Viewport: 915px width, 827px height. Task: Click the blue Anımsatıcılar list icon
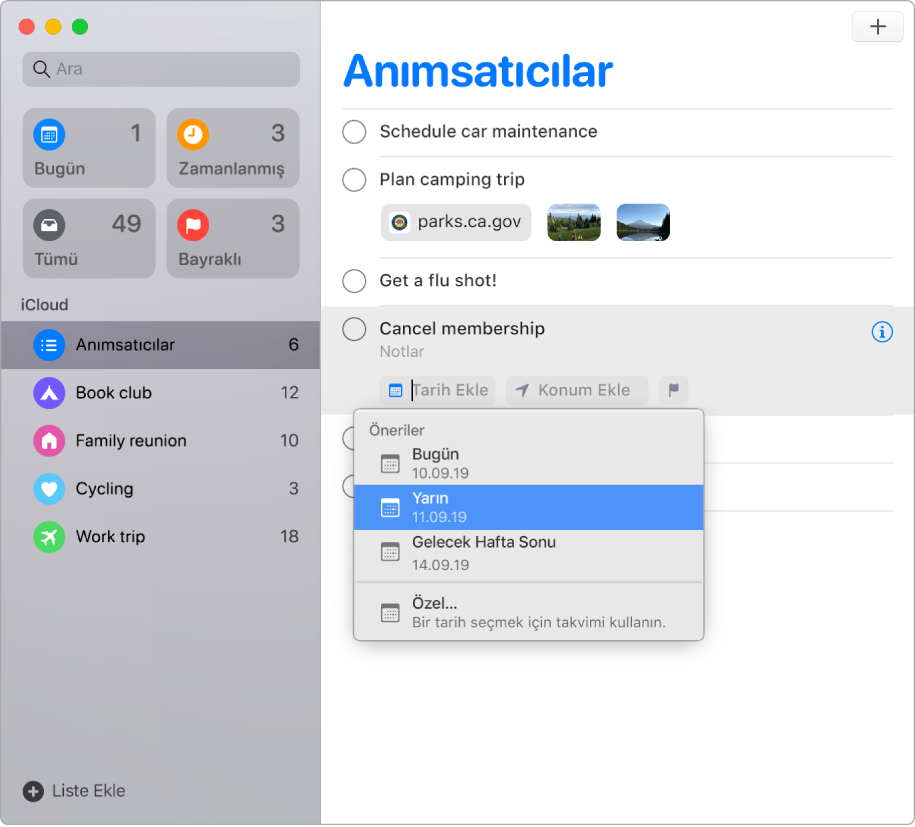[49, 345]
